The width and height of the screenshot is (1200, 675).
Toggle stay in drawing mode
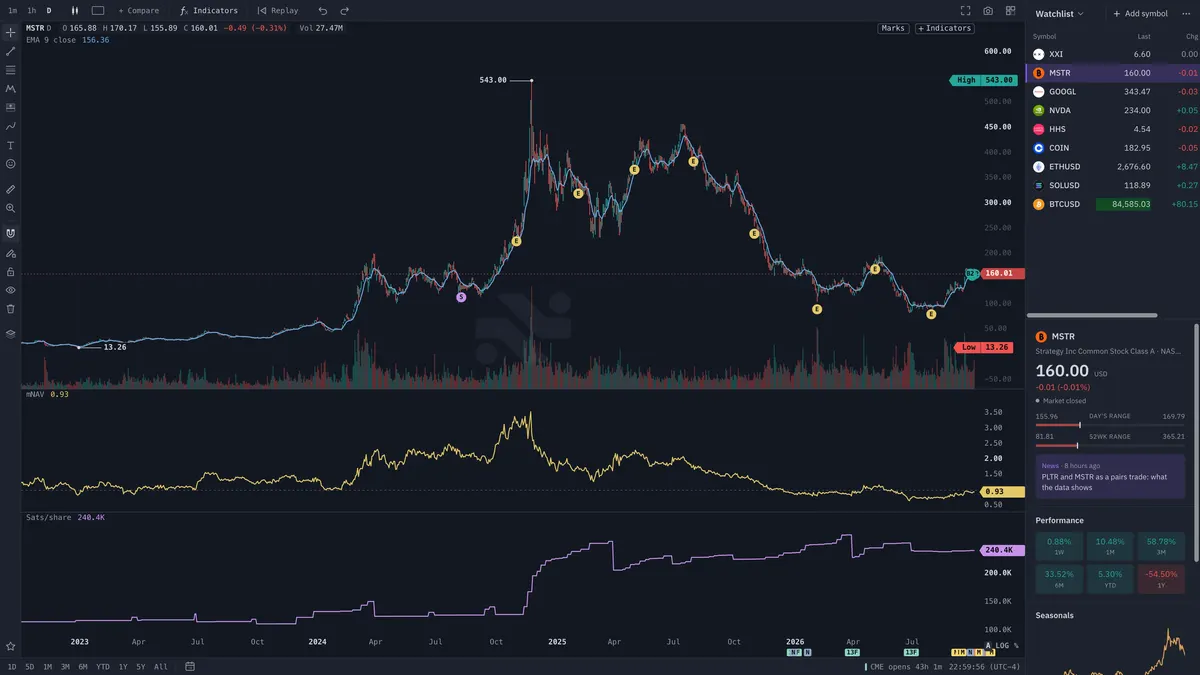[10, 253]
